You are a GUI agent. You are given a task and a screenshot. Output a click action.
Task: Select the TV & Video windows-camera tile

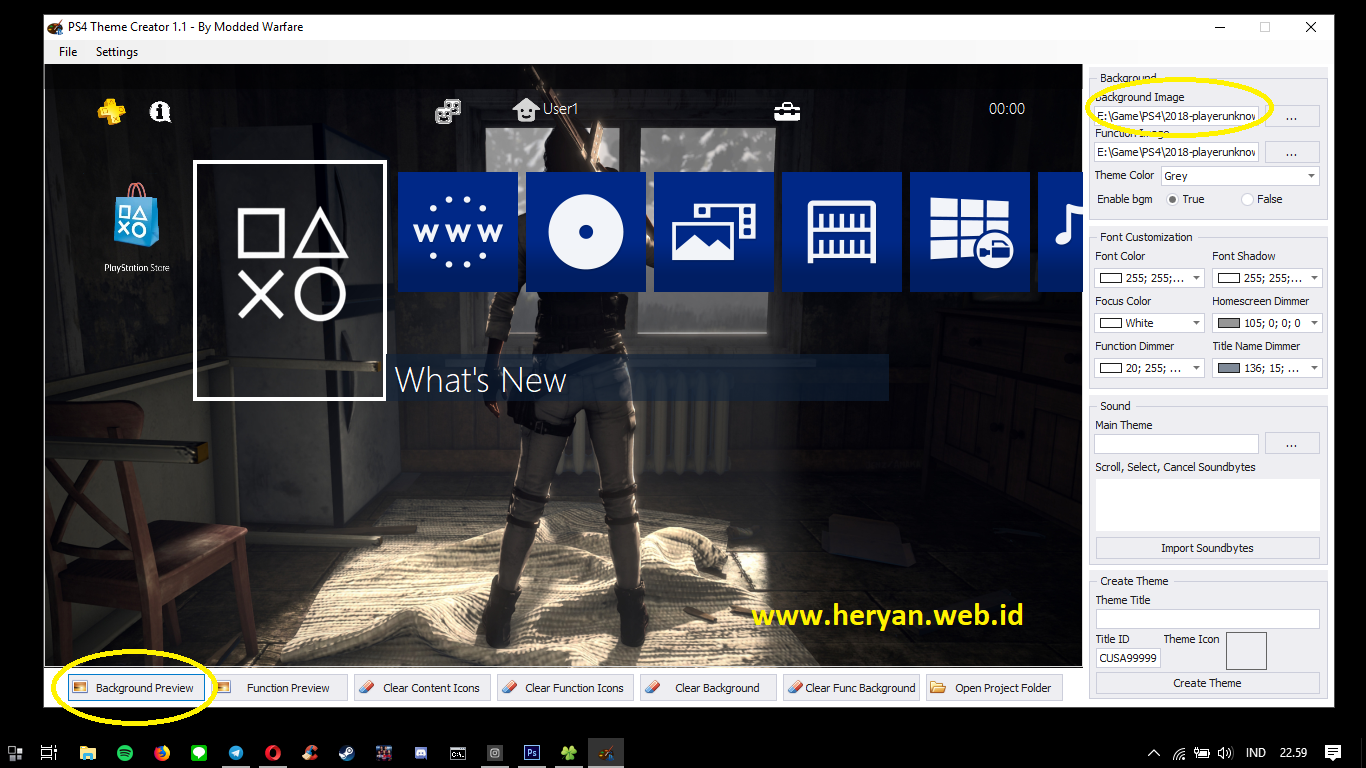click(x=970, y=232)
